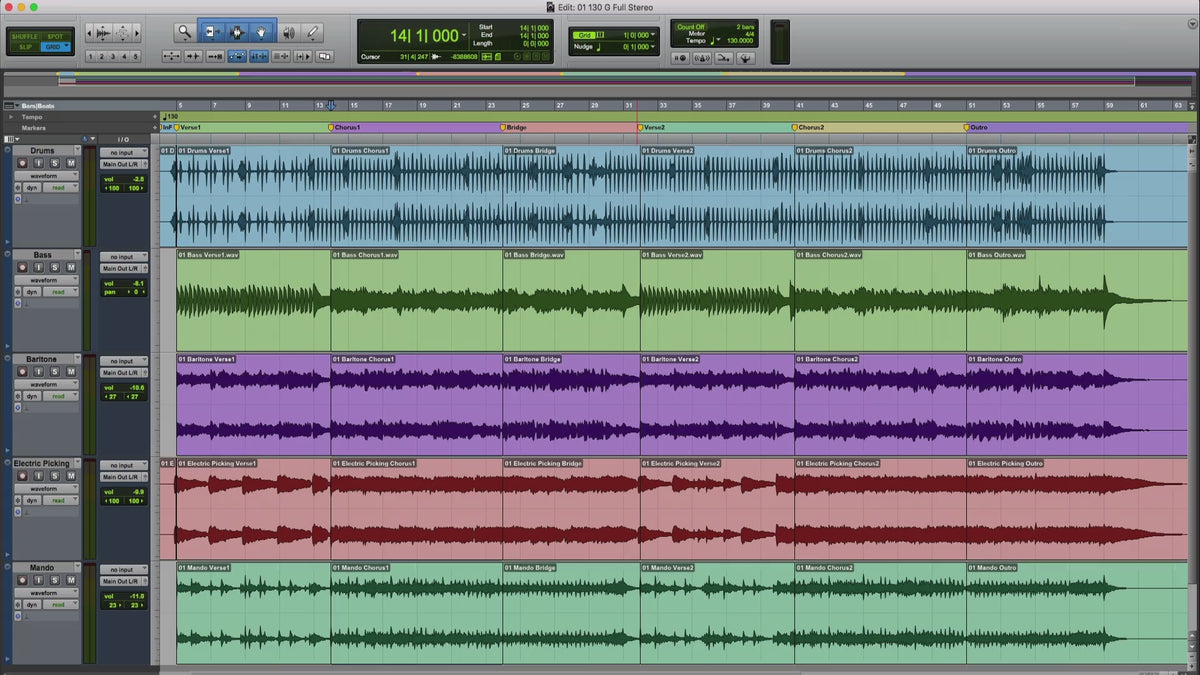Image resolution: width=1200 pixels, height=675 pixels.
Task: Open the Drums track view selector 'waveform'
Action: click(x=48, y=176)
